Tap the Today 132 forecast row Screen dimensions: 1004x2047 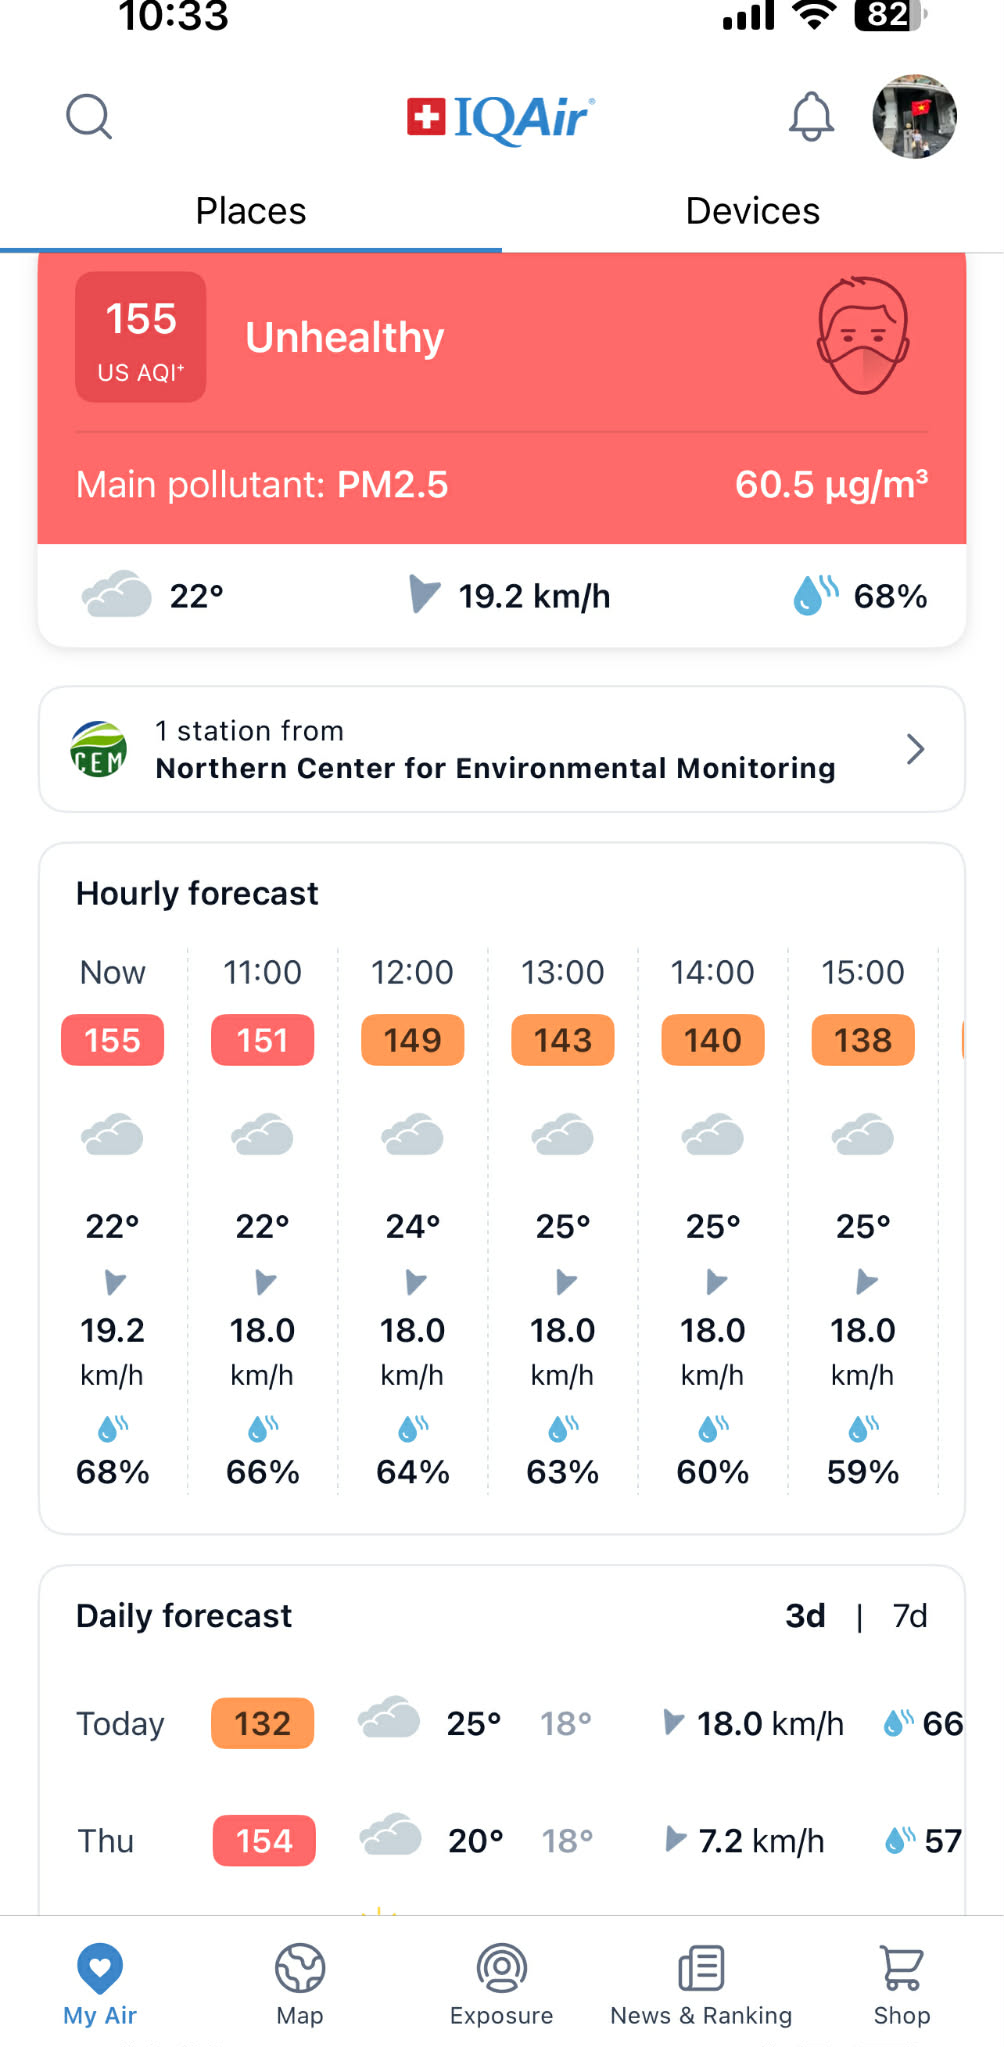click(x=262, y=1724)
